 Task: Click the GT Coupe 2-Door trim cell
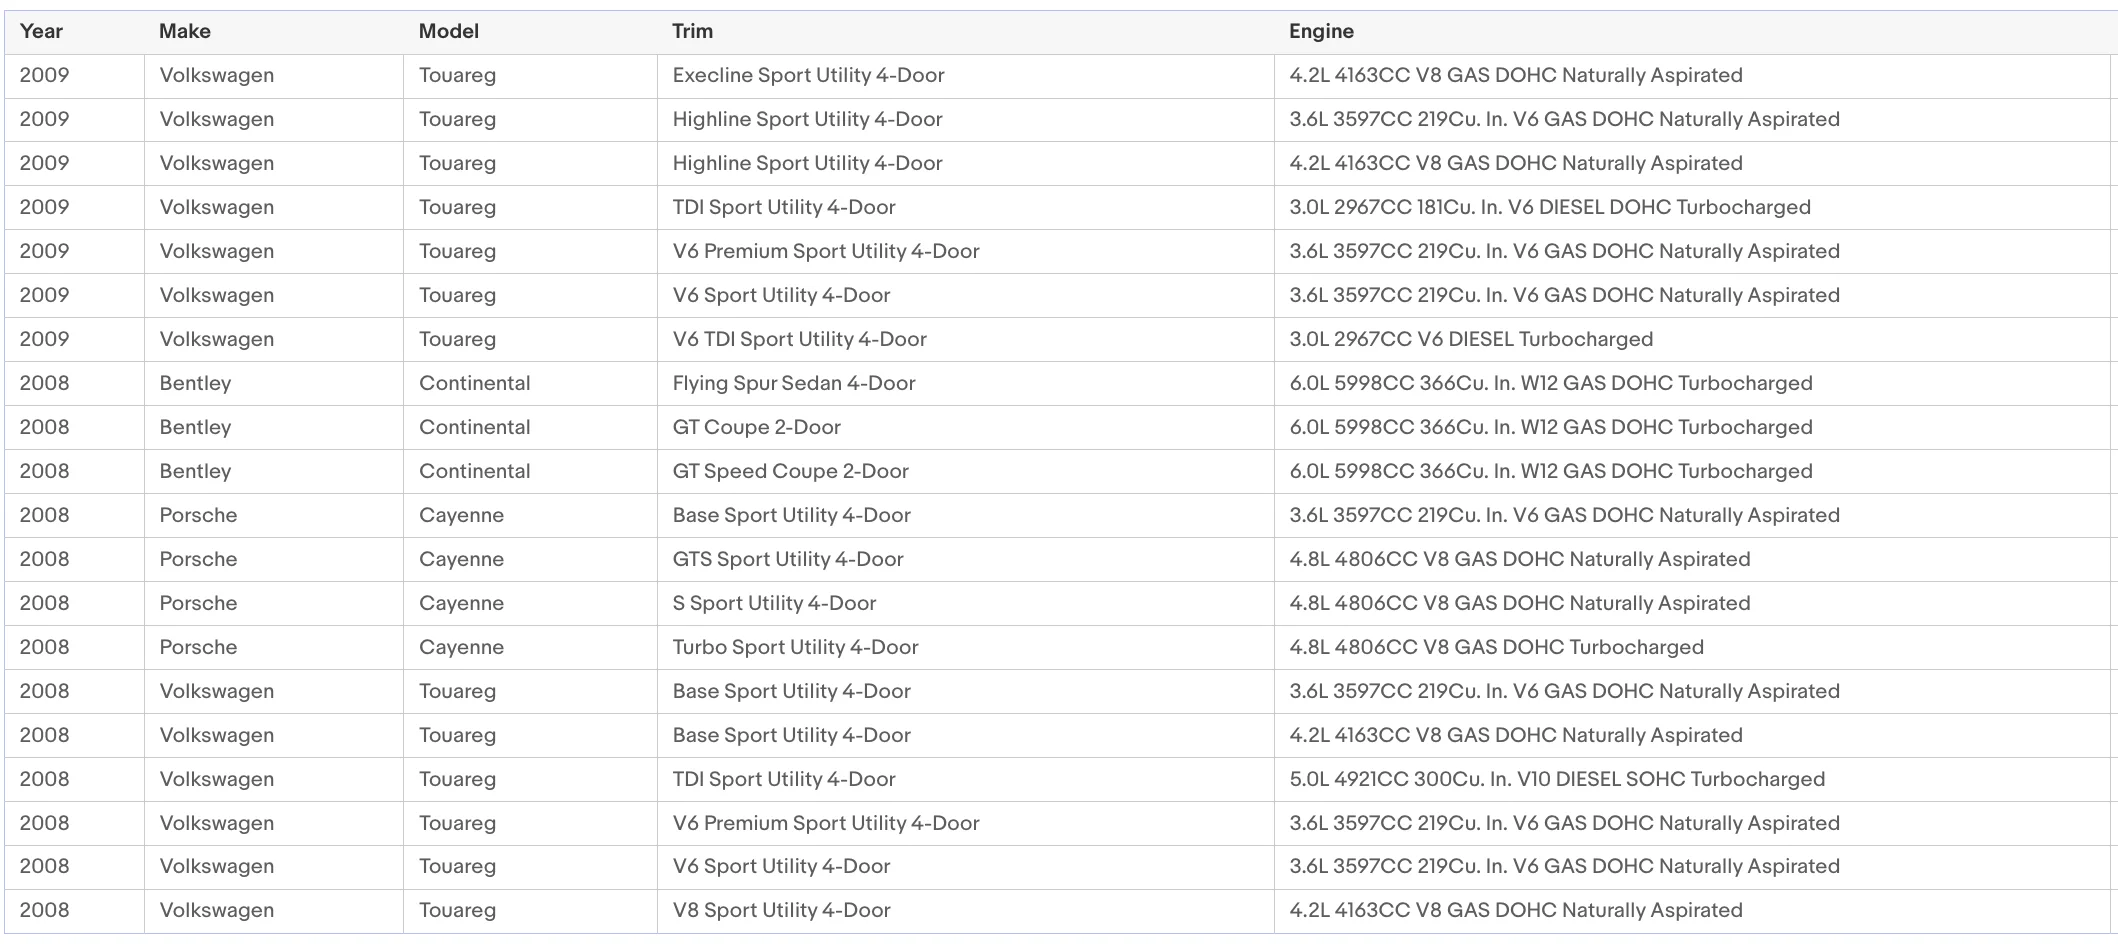point(965,428)
